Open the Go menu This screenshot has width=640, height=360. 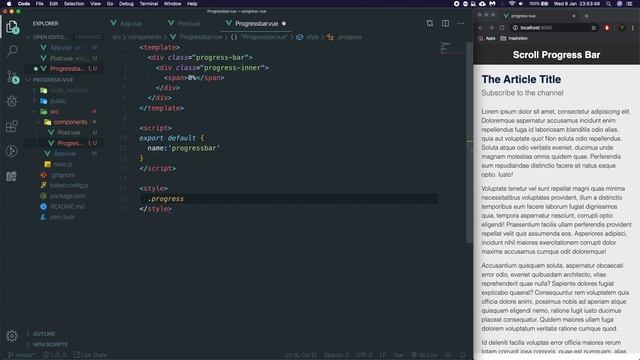(110, 4)
